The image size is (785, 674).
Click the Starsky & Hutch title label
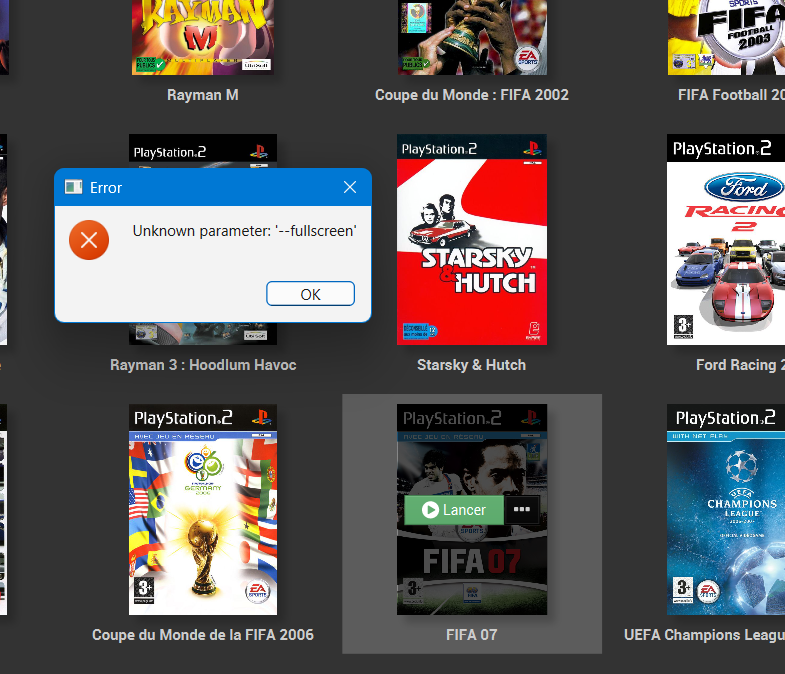(472, 365)
